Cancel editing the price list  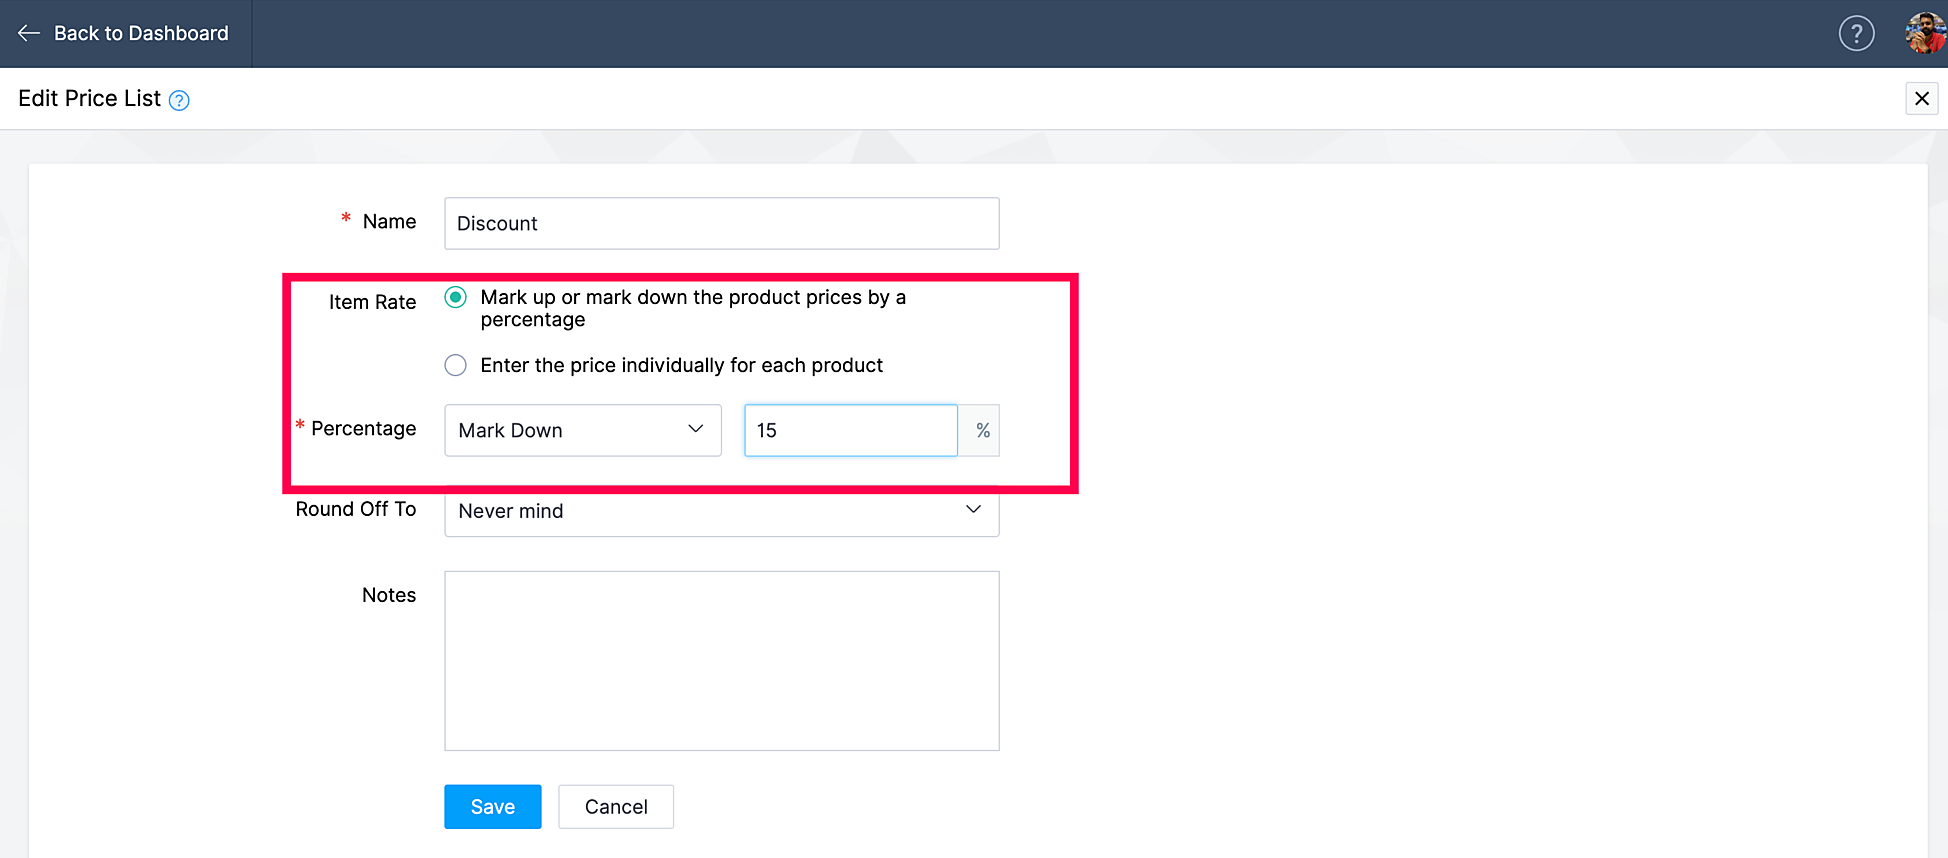coord(616,807)
